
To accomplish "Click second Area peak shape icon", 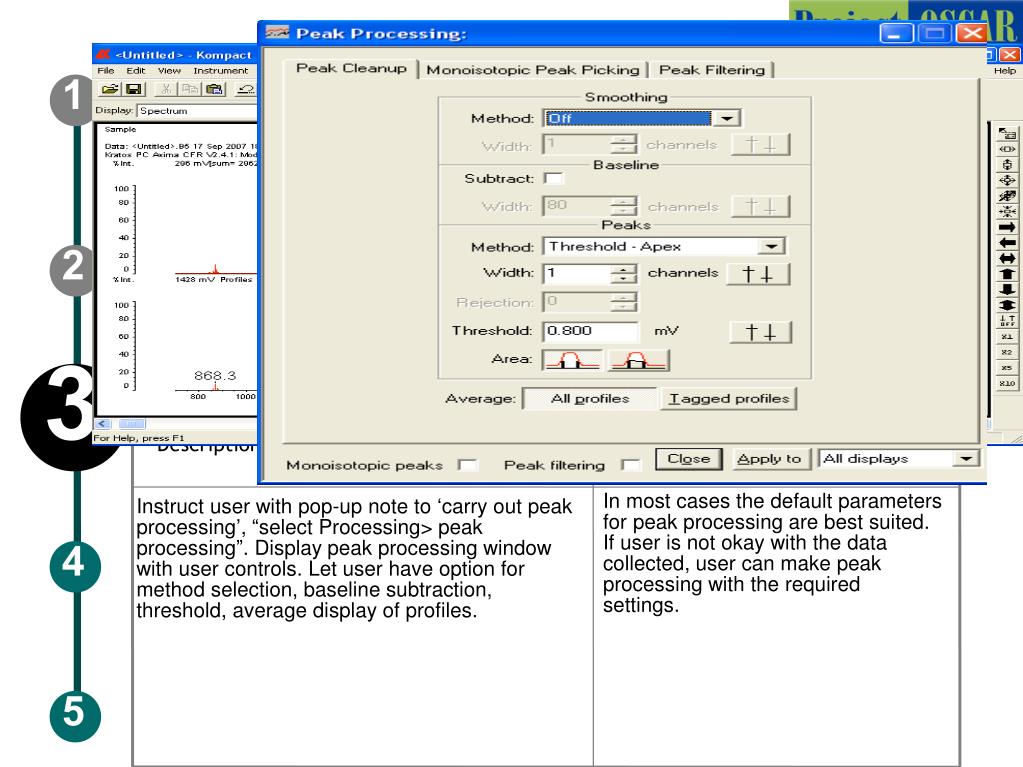I will tap(639, 360).
